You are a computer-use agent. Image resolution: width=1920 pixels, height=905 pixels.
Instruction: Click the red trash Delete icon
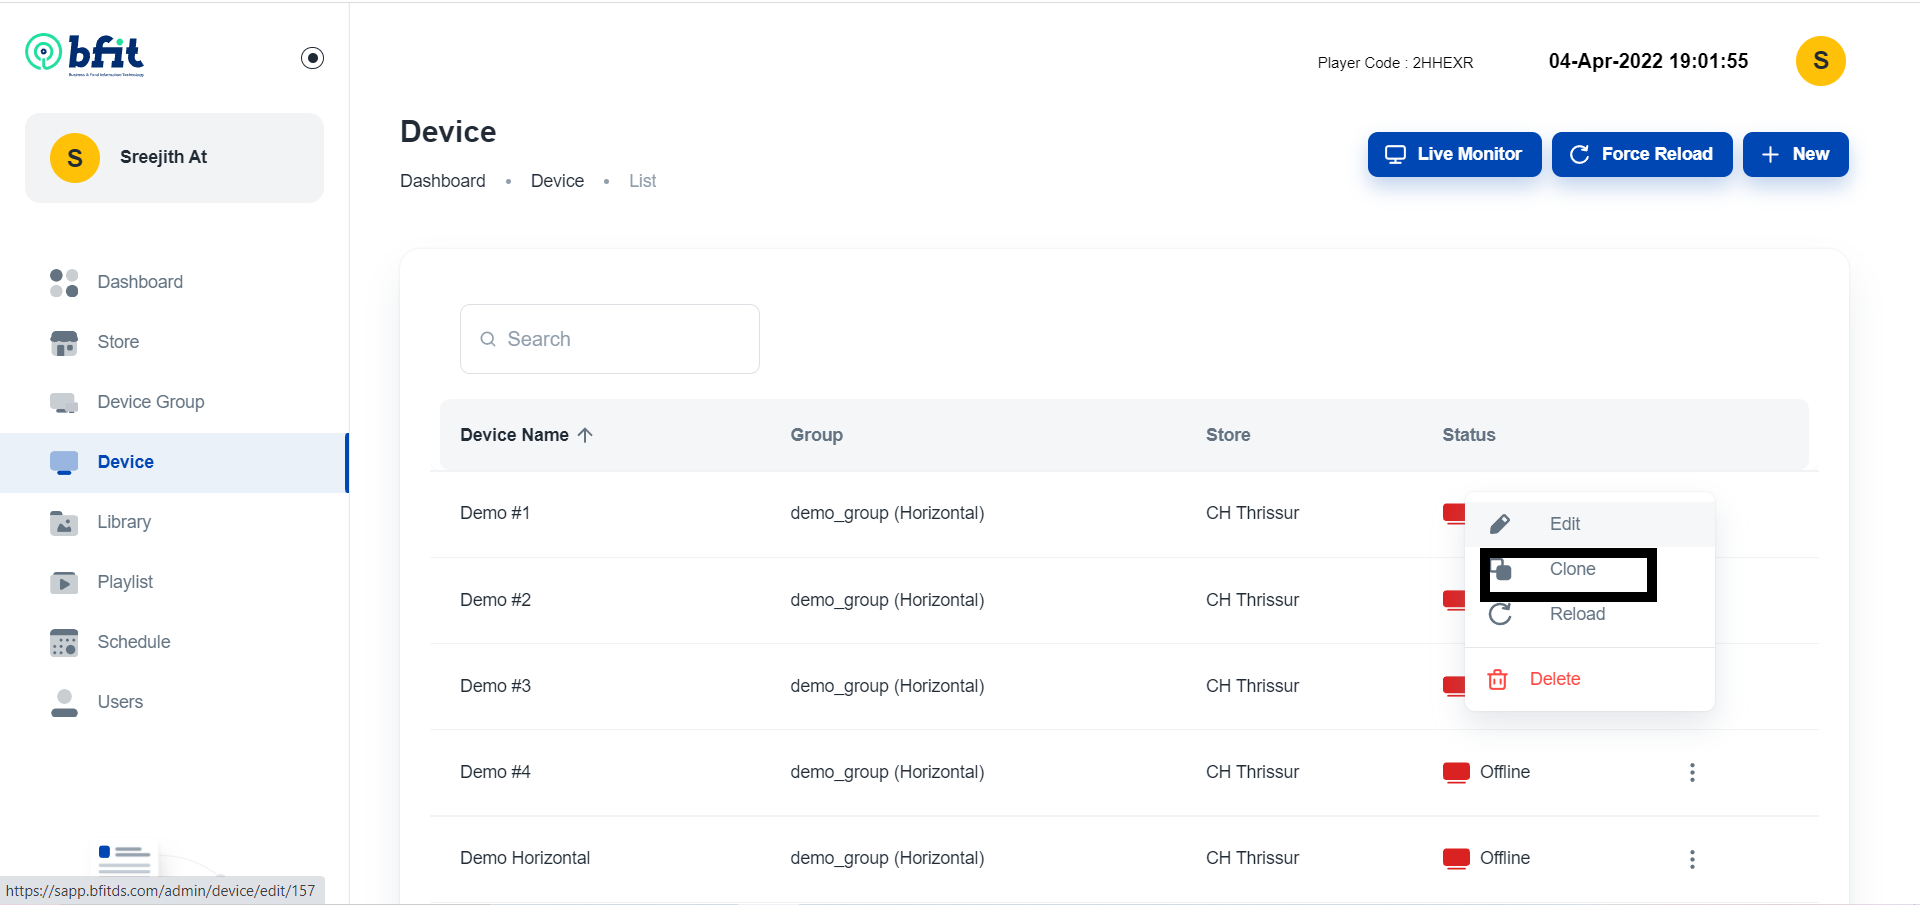[1497, 679]
